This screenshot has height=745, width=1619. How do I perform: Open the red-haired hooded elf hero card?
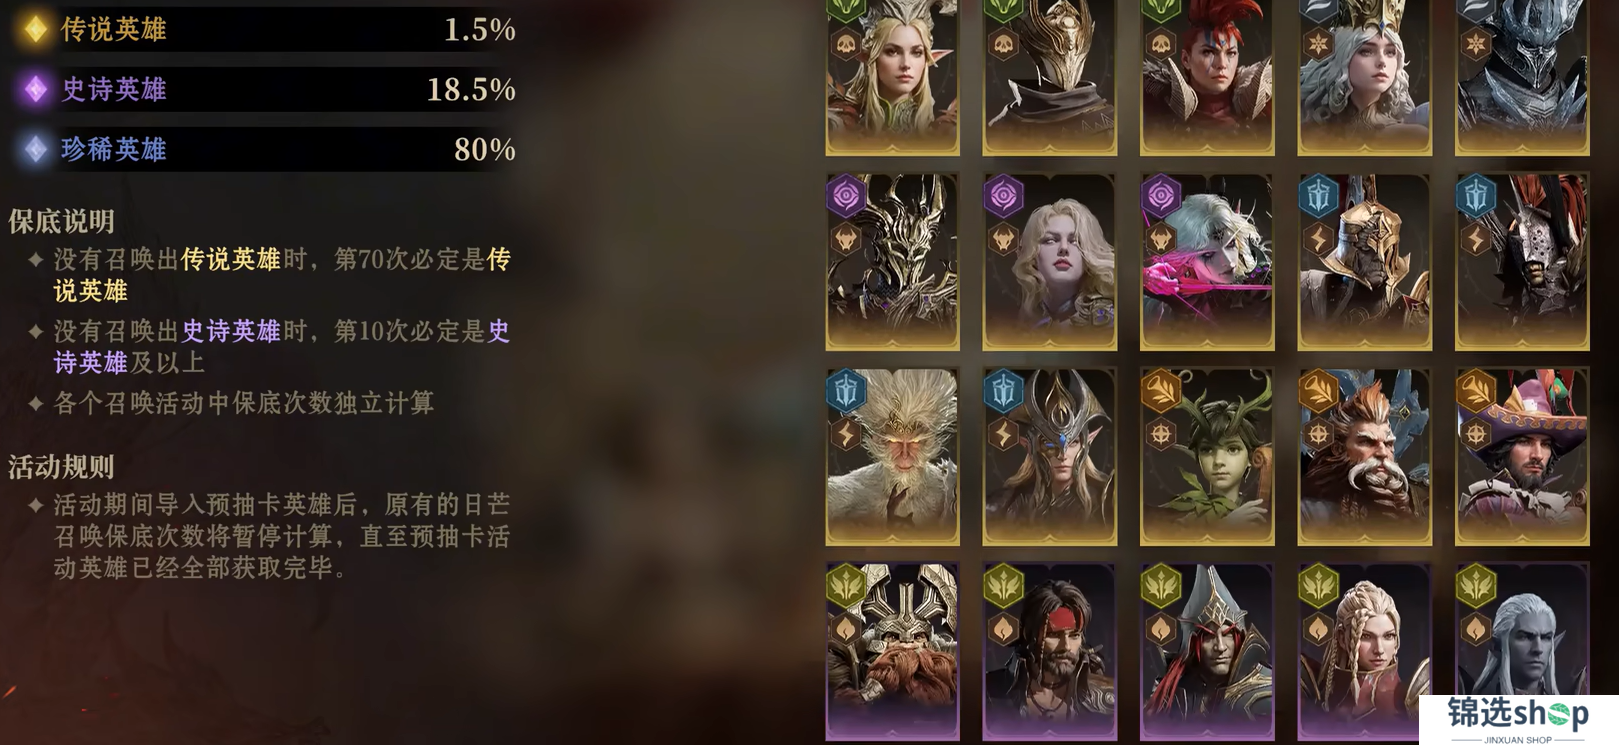point(1207,652)
